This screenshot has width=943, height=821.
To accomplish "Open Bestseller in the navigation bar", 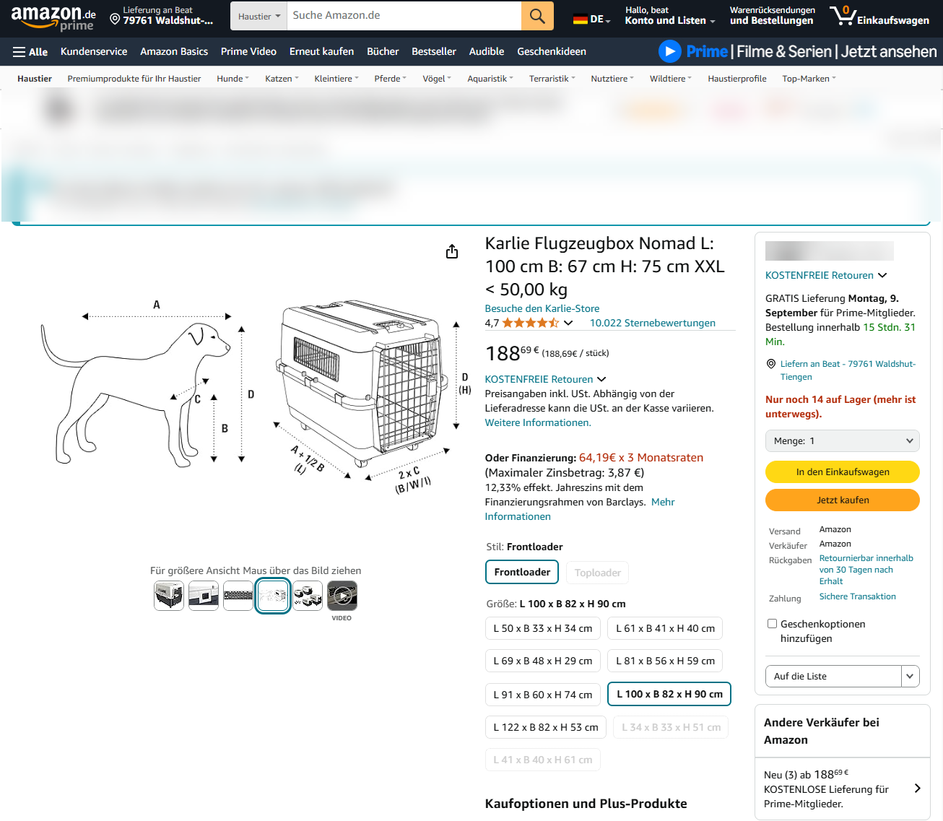I will pyautogui.click(x=434, y=52).
